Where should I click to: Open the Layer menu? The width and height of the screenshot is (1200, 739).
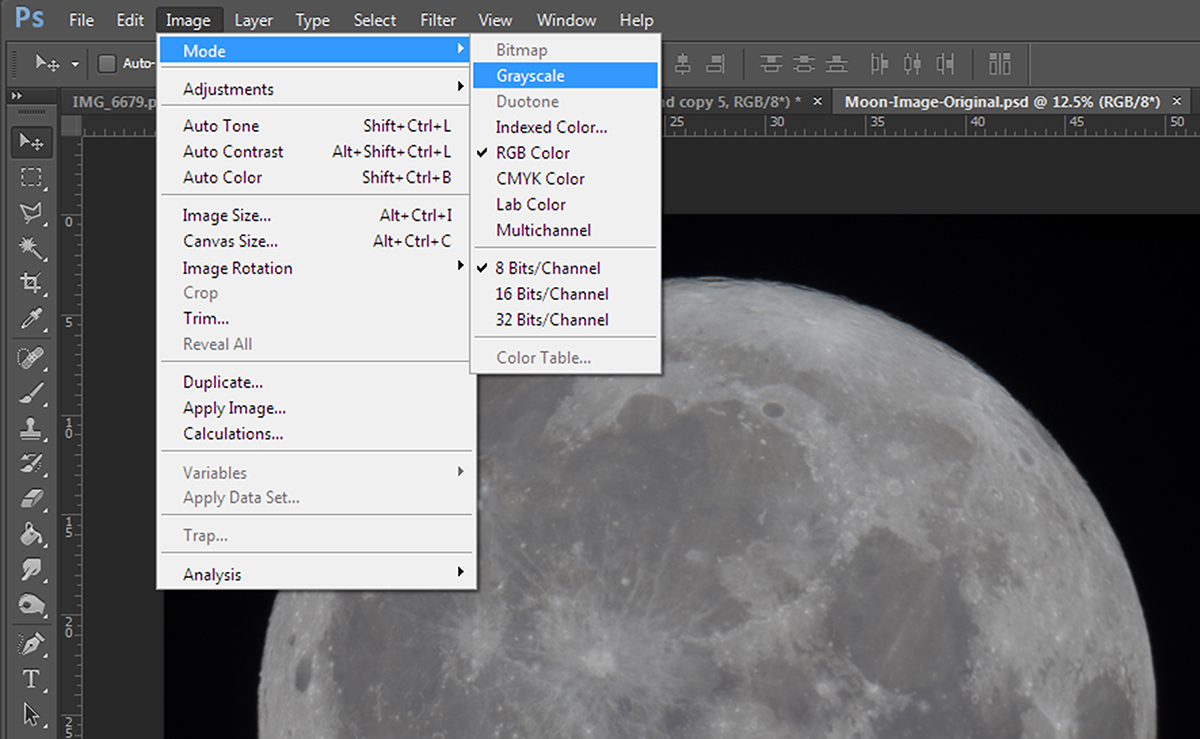(254, 20)
